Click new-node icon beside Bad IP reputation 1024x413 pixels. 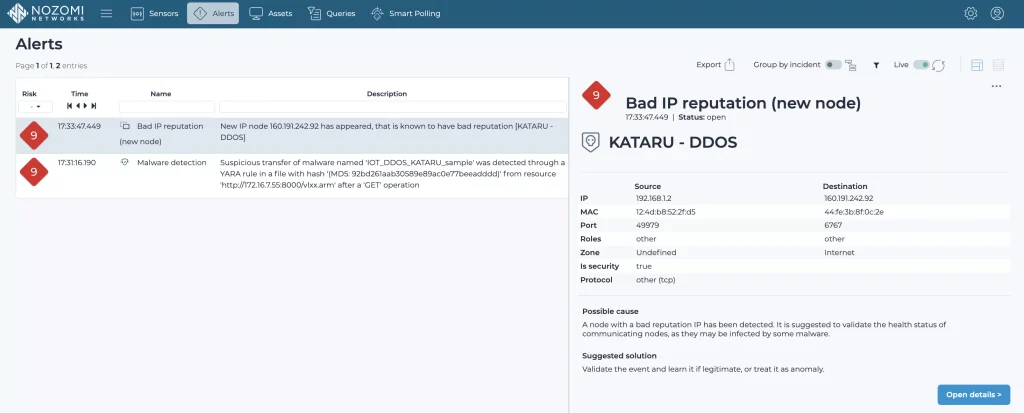pos(125,126)
